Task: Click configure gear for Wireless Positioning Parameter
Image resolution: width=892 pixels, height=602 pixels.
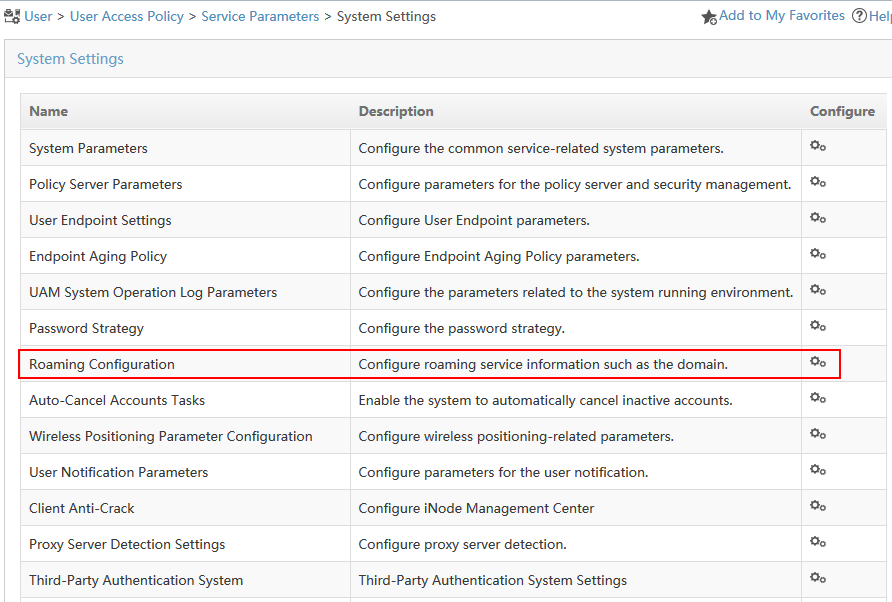Action: pyautogui.click(x=817, y=434)
